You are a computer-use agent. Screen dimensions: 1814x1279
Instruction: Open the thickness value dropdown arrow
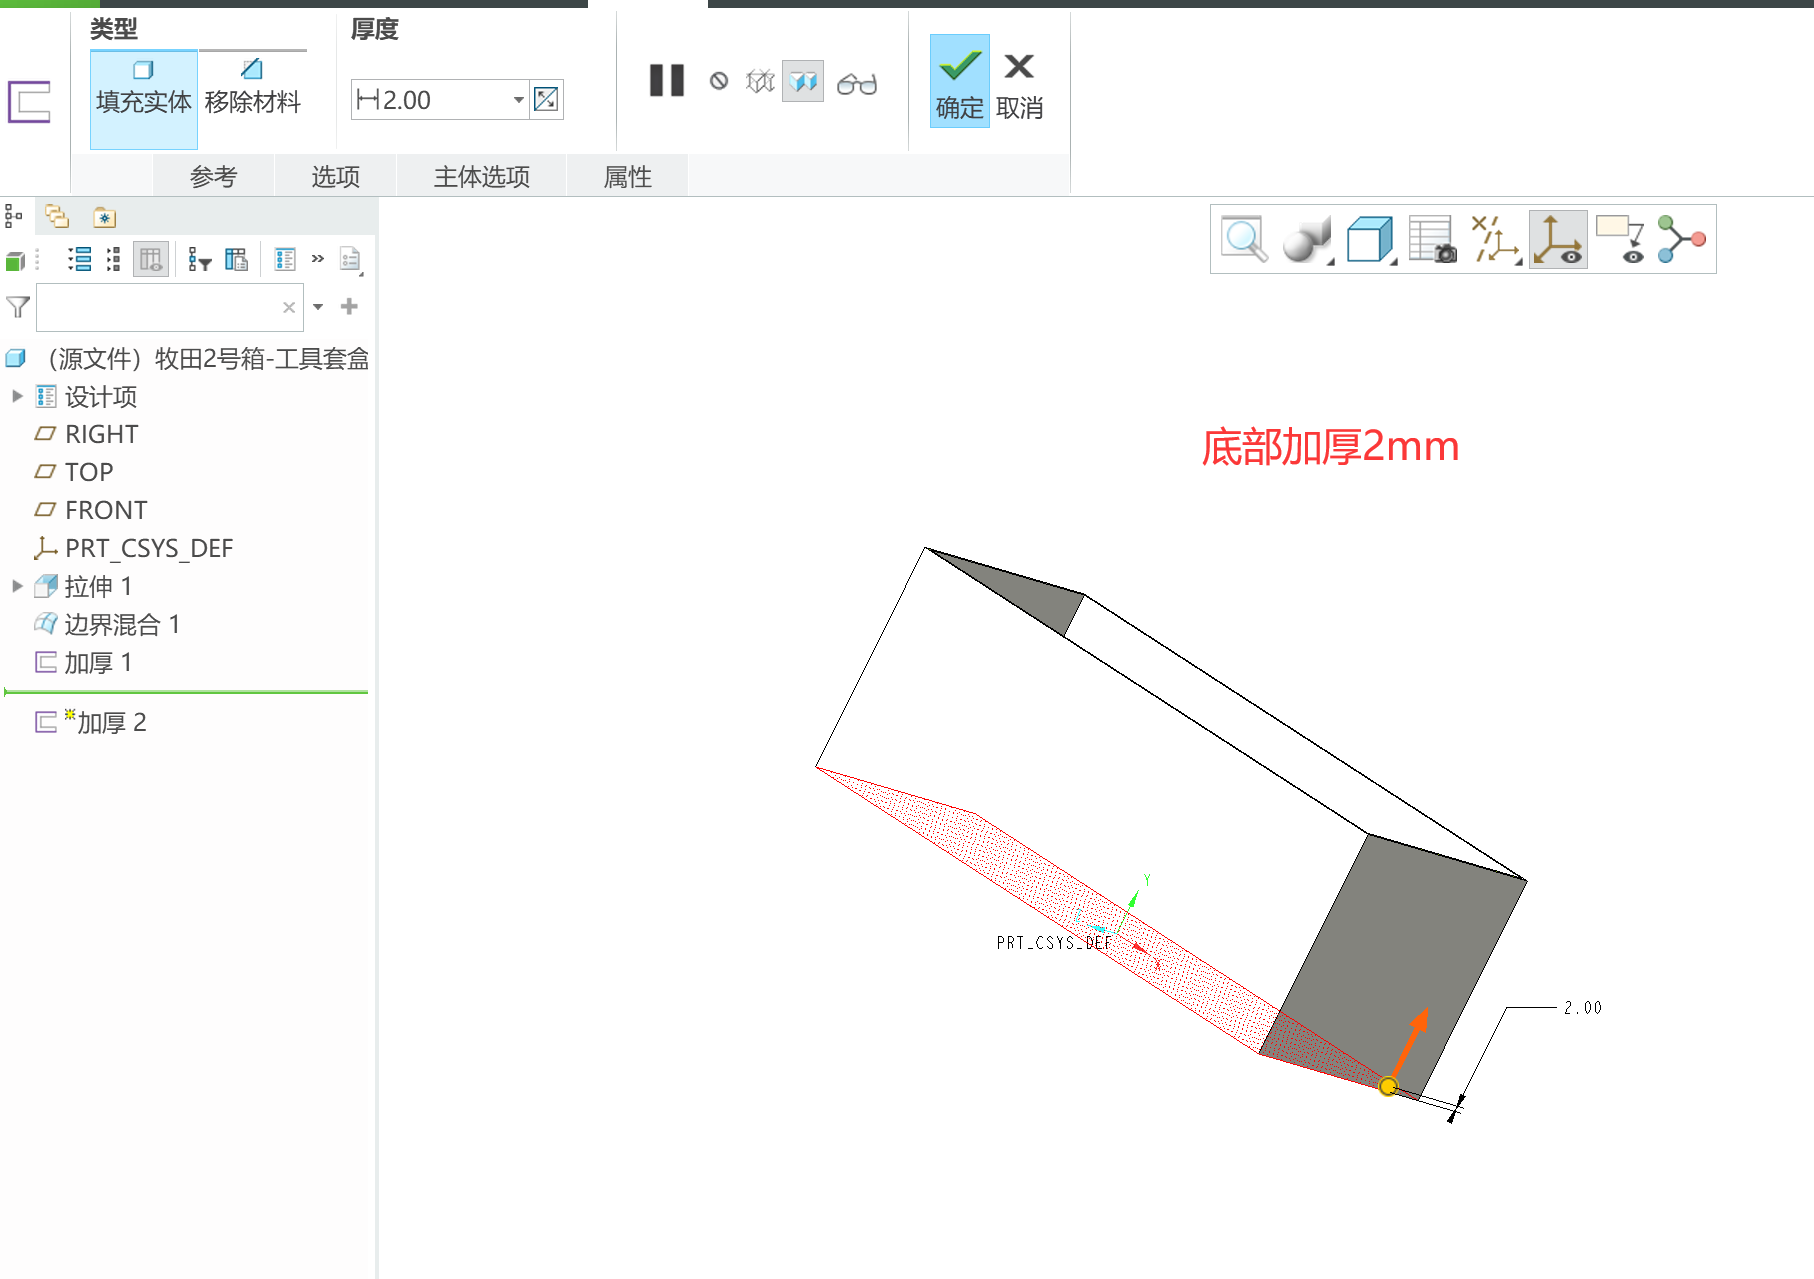tap(519, 100)
